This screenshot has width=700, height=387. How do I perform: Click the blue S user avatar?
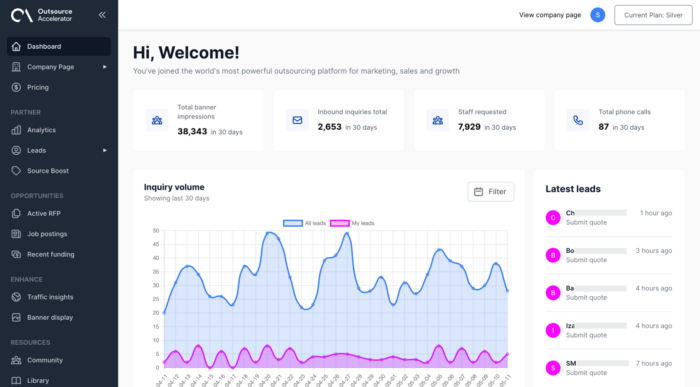point(598,15)
